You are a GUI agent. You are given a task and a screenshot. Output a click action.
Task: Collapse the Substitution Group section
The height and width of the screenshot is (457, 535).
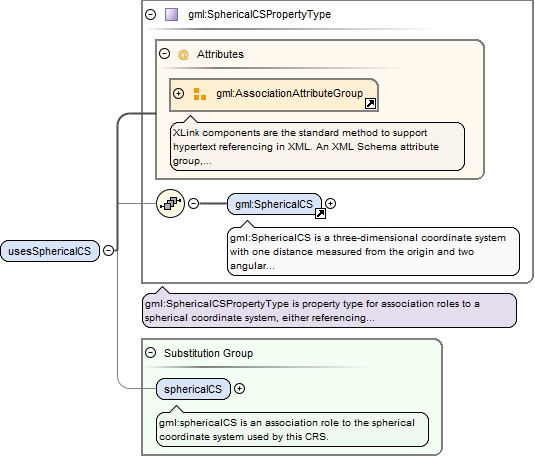[150, 353]
